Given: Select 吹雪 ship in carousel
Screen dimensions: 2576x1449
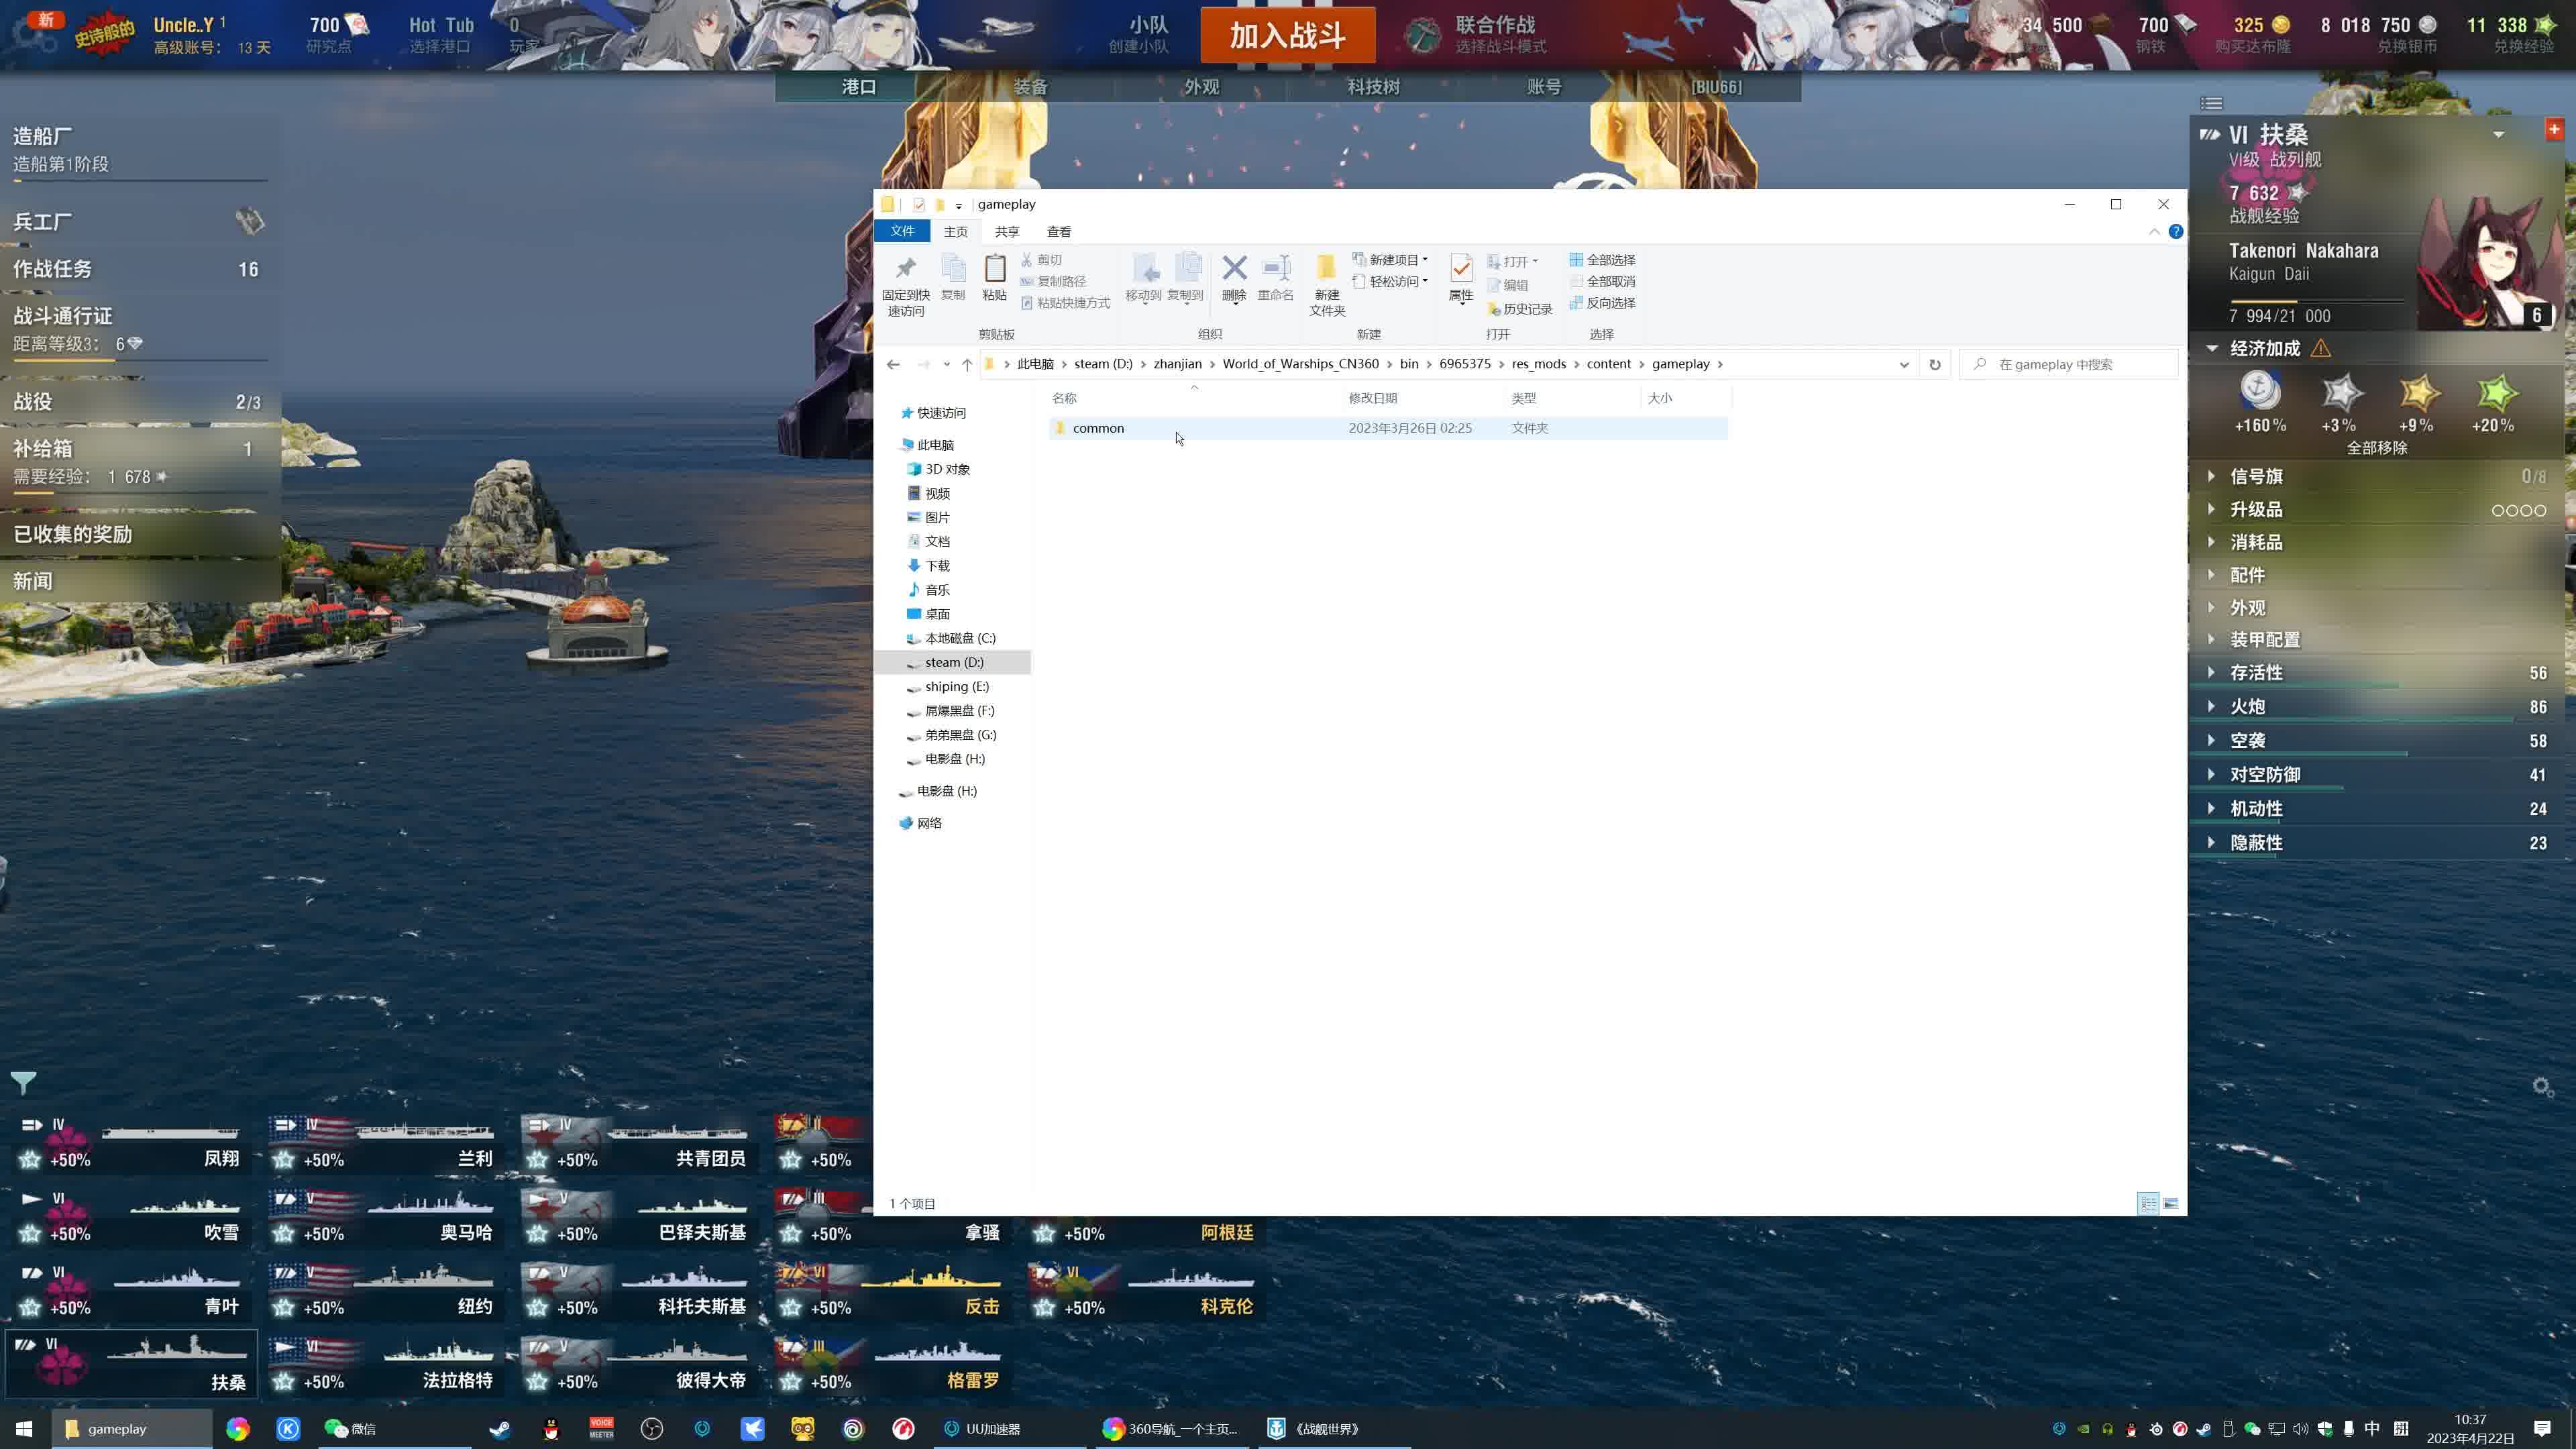Looking at the screenshot, I should pyautogui.click(x=131, y=1217).
